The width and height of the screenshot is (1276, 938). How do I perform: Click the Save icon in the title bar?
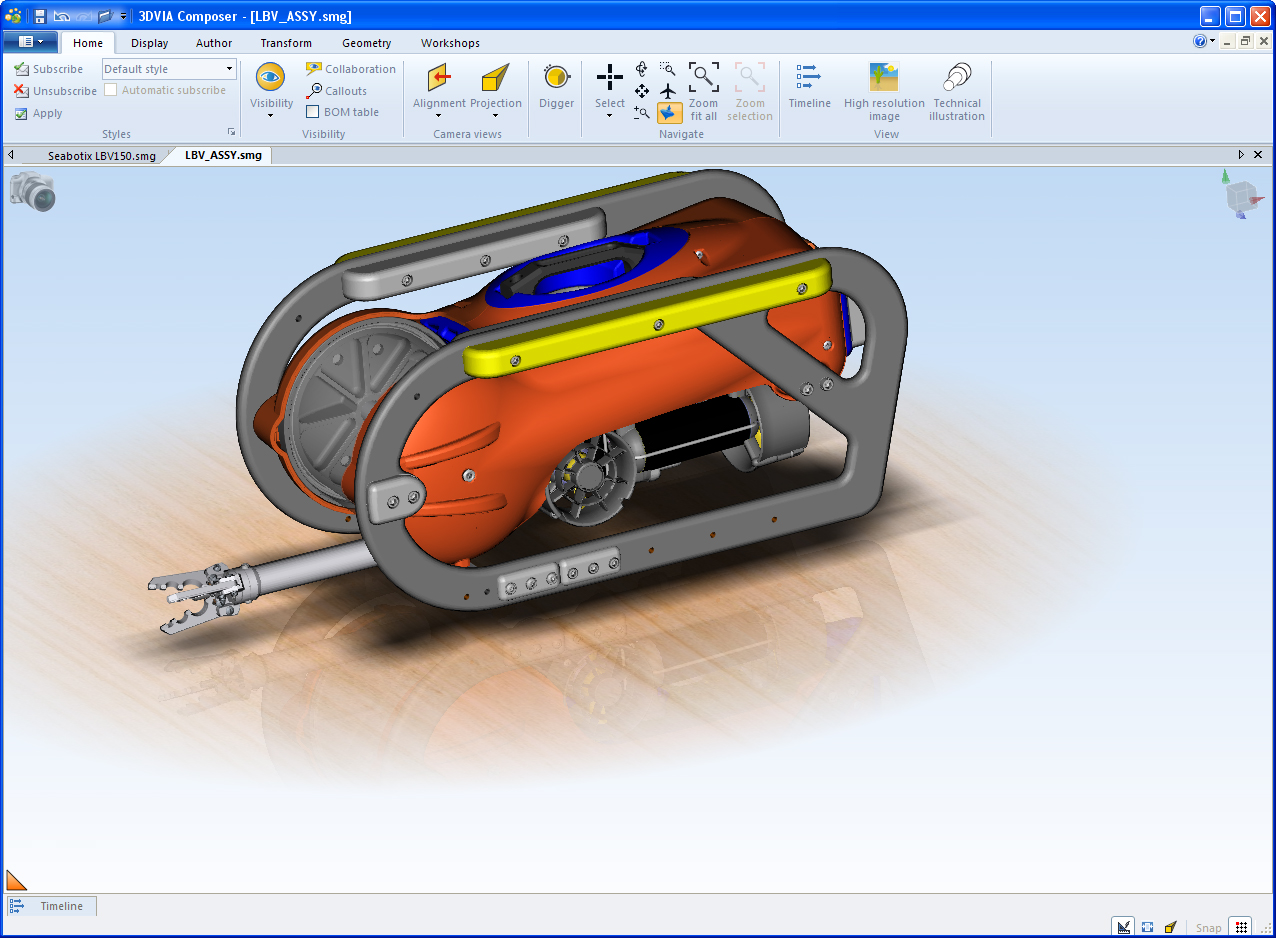[x=40, y=16]
